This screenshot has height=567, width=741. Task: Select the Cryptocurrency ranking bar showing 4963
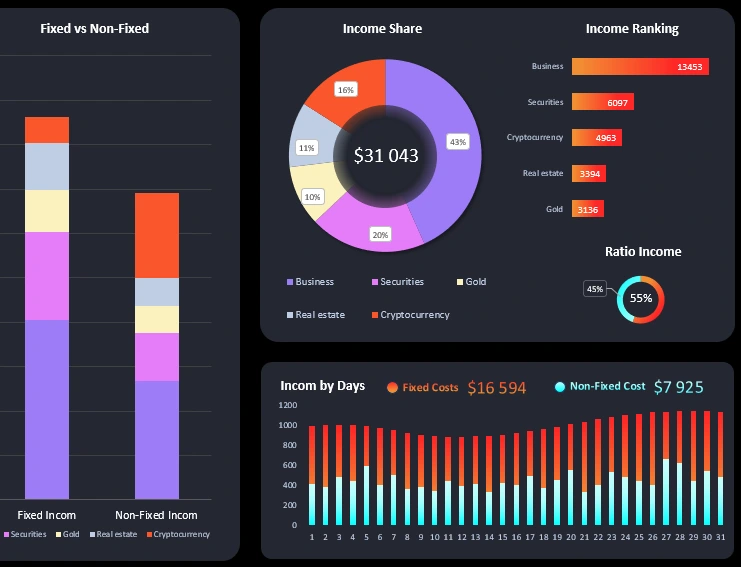click(x=597, y=137)
